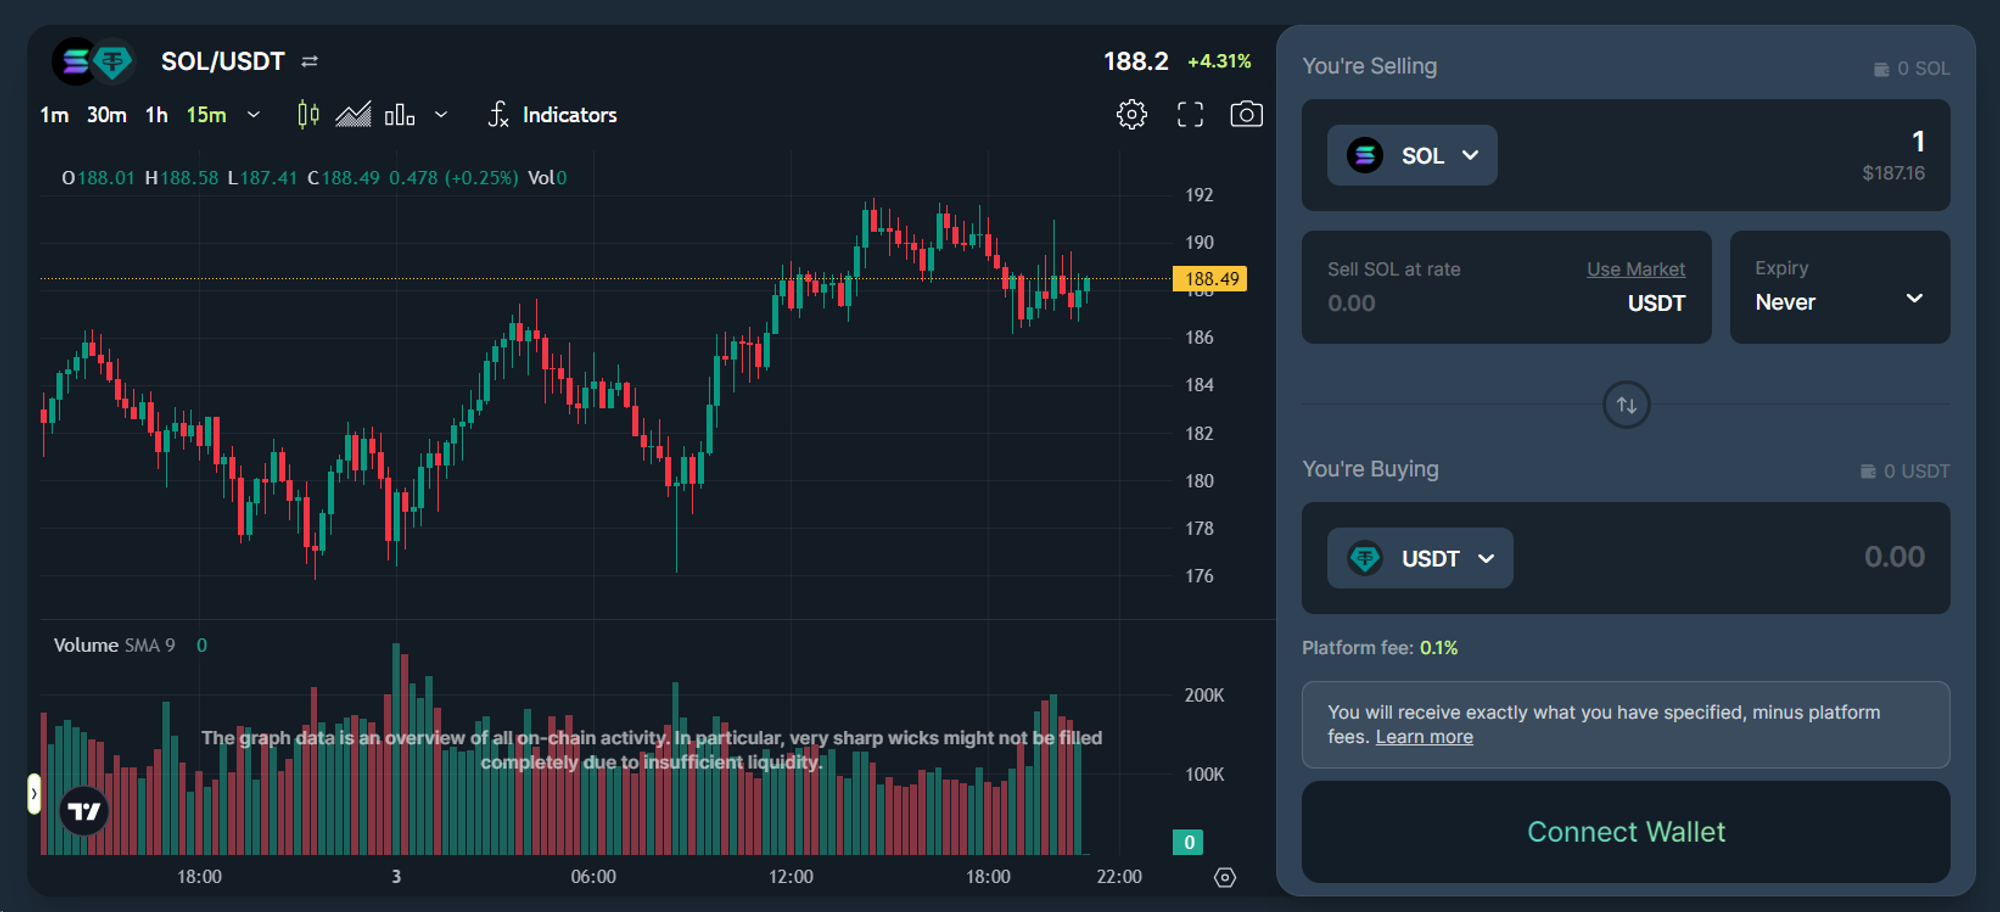Enter fullscreen chart mode
Screen dimensions: 2000x912
coord(1190,115)
